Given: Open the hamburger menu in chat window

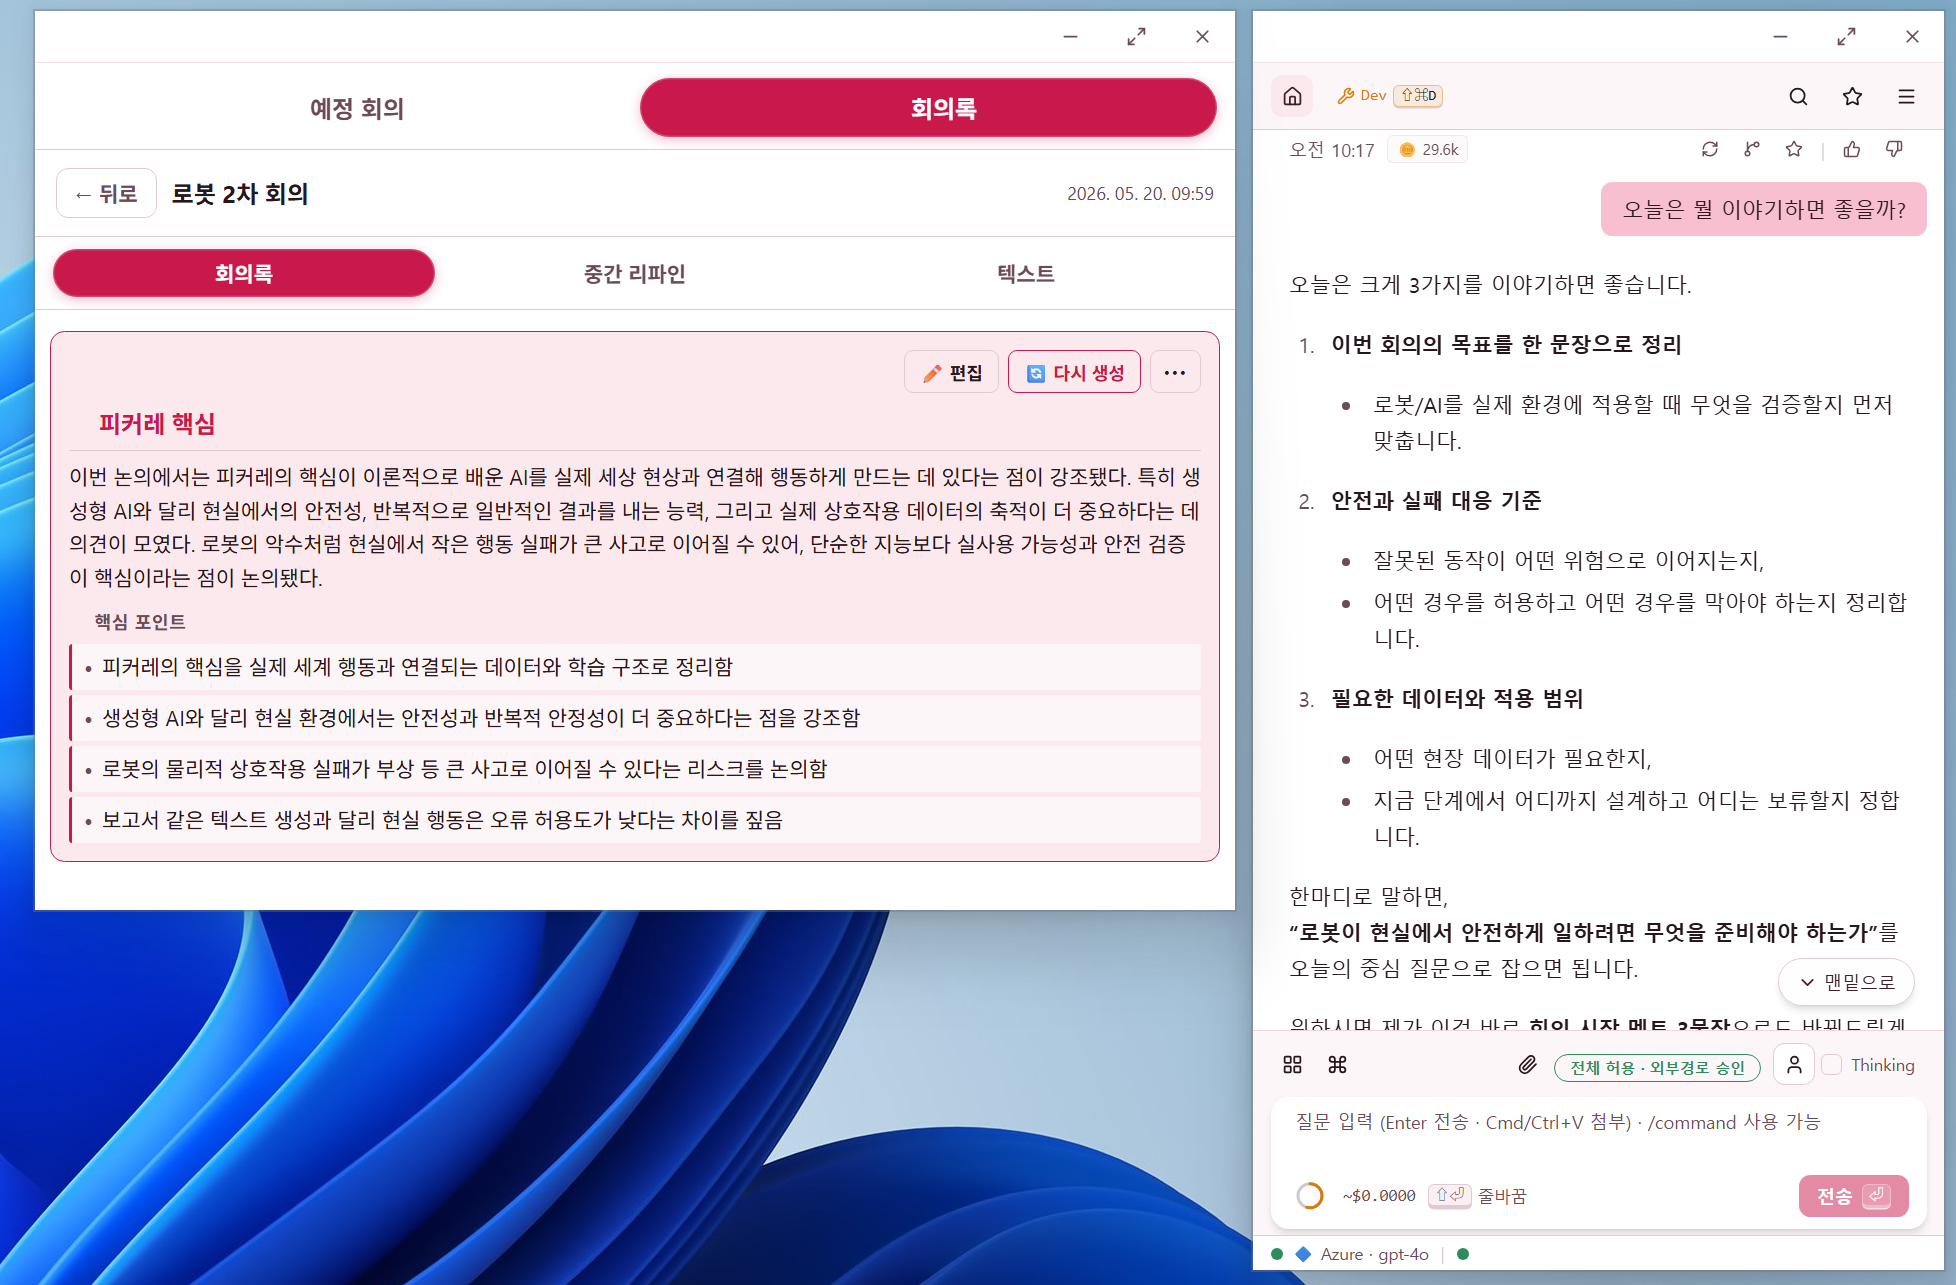Looking at the screenshot, I should click(x=1906, y=96).
